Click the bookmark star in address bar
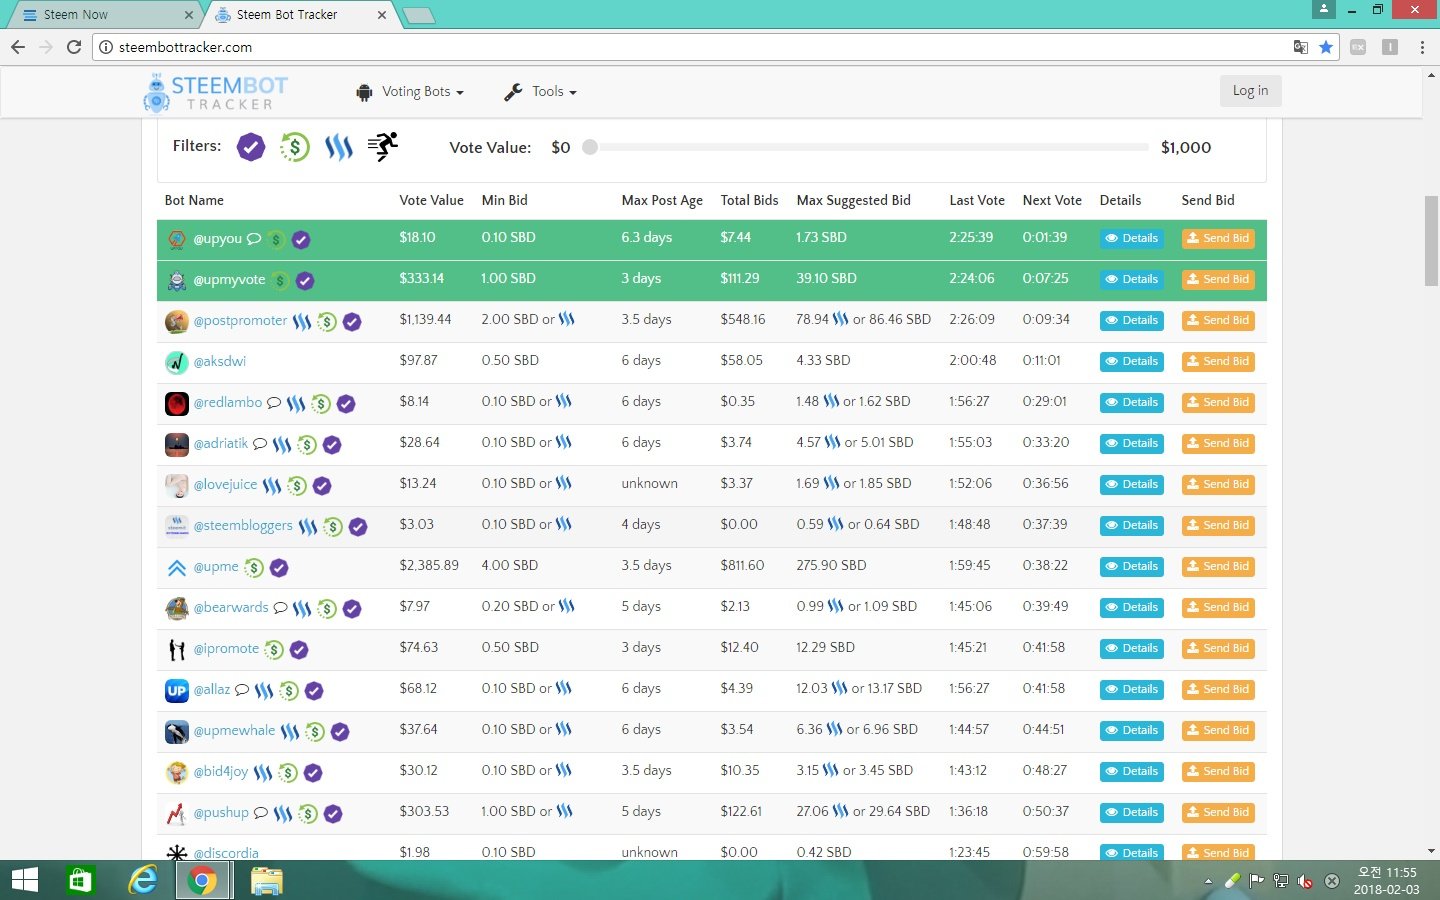 click(1326, 47)
